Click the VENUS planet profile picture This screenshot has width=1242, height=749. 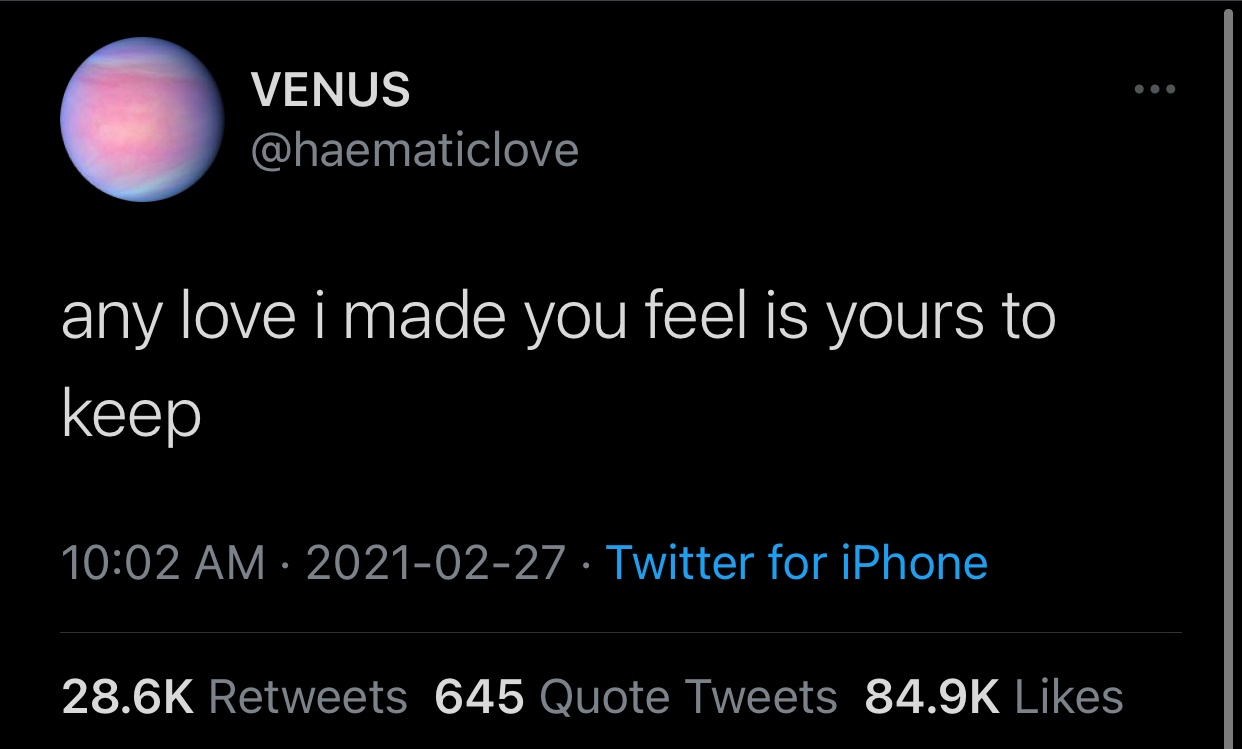tap(142, 120)
